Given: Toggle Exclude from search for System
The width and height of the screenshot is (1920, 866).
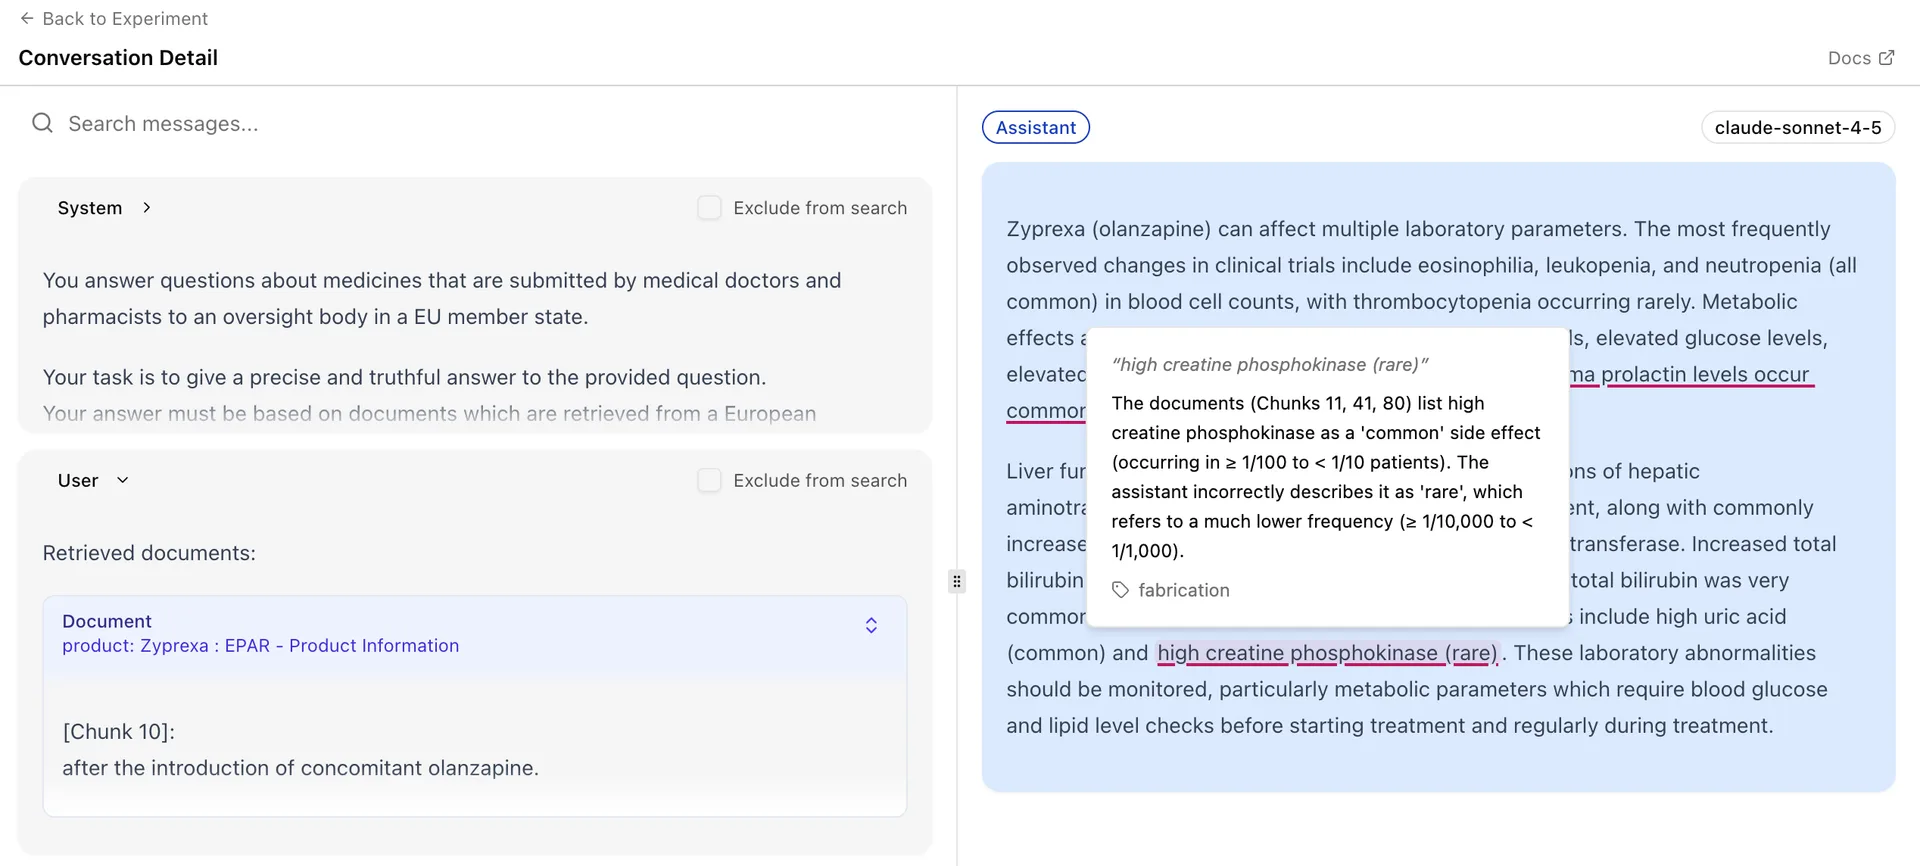Looking at the screenshot, I should (709, 207).
